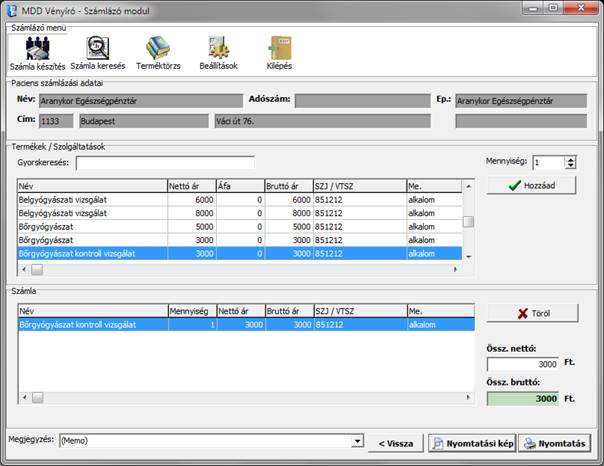Expand the Megjegyzés memo dropdown

tap(357, 441)
